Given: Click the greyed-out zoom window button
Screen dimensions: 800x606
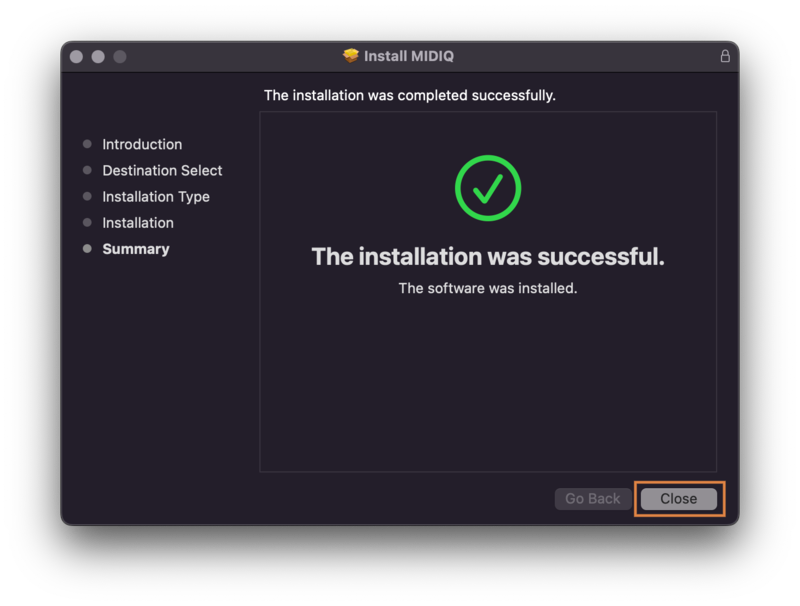Looking at the screenshot, I should pyautogui.click(x=120, y=57).
